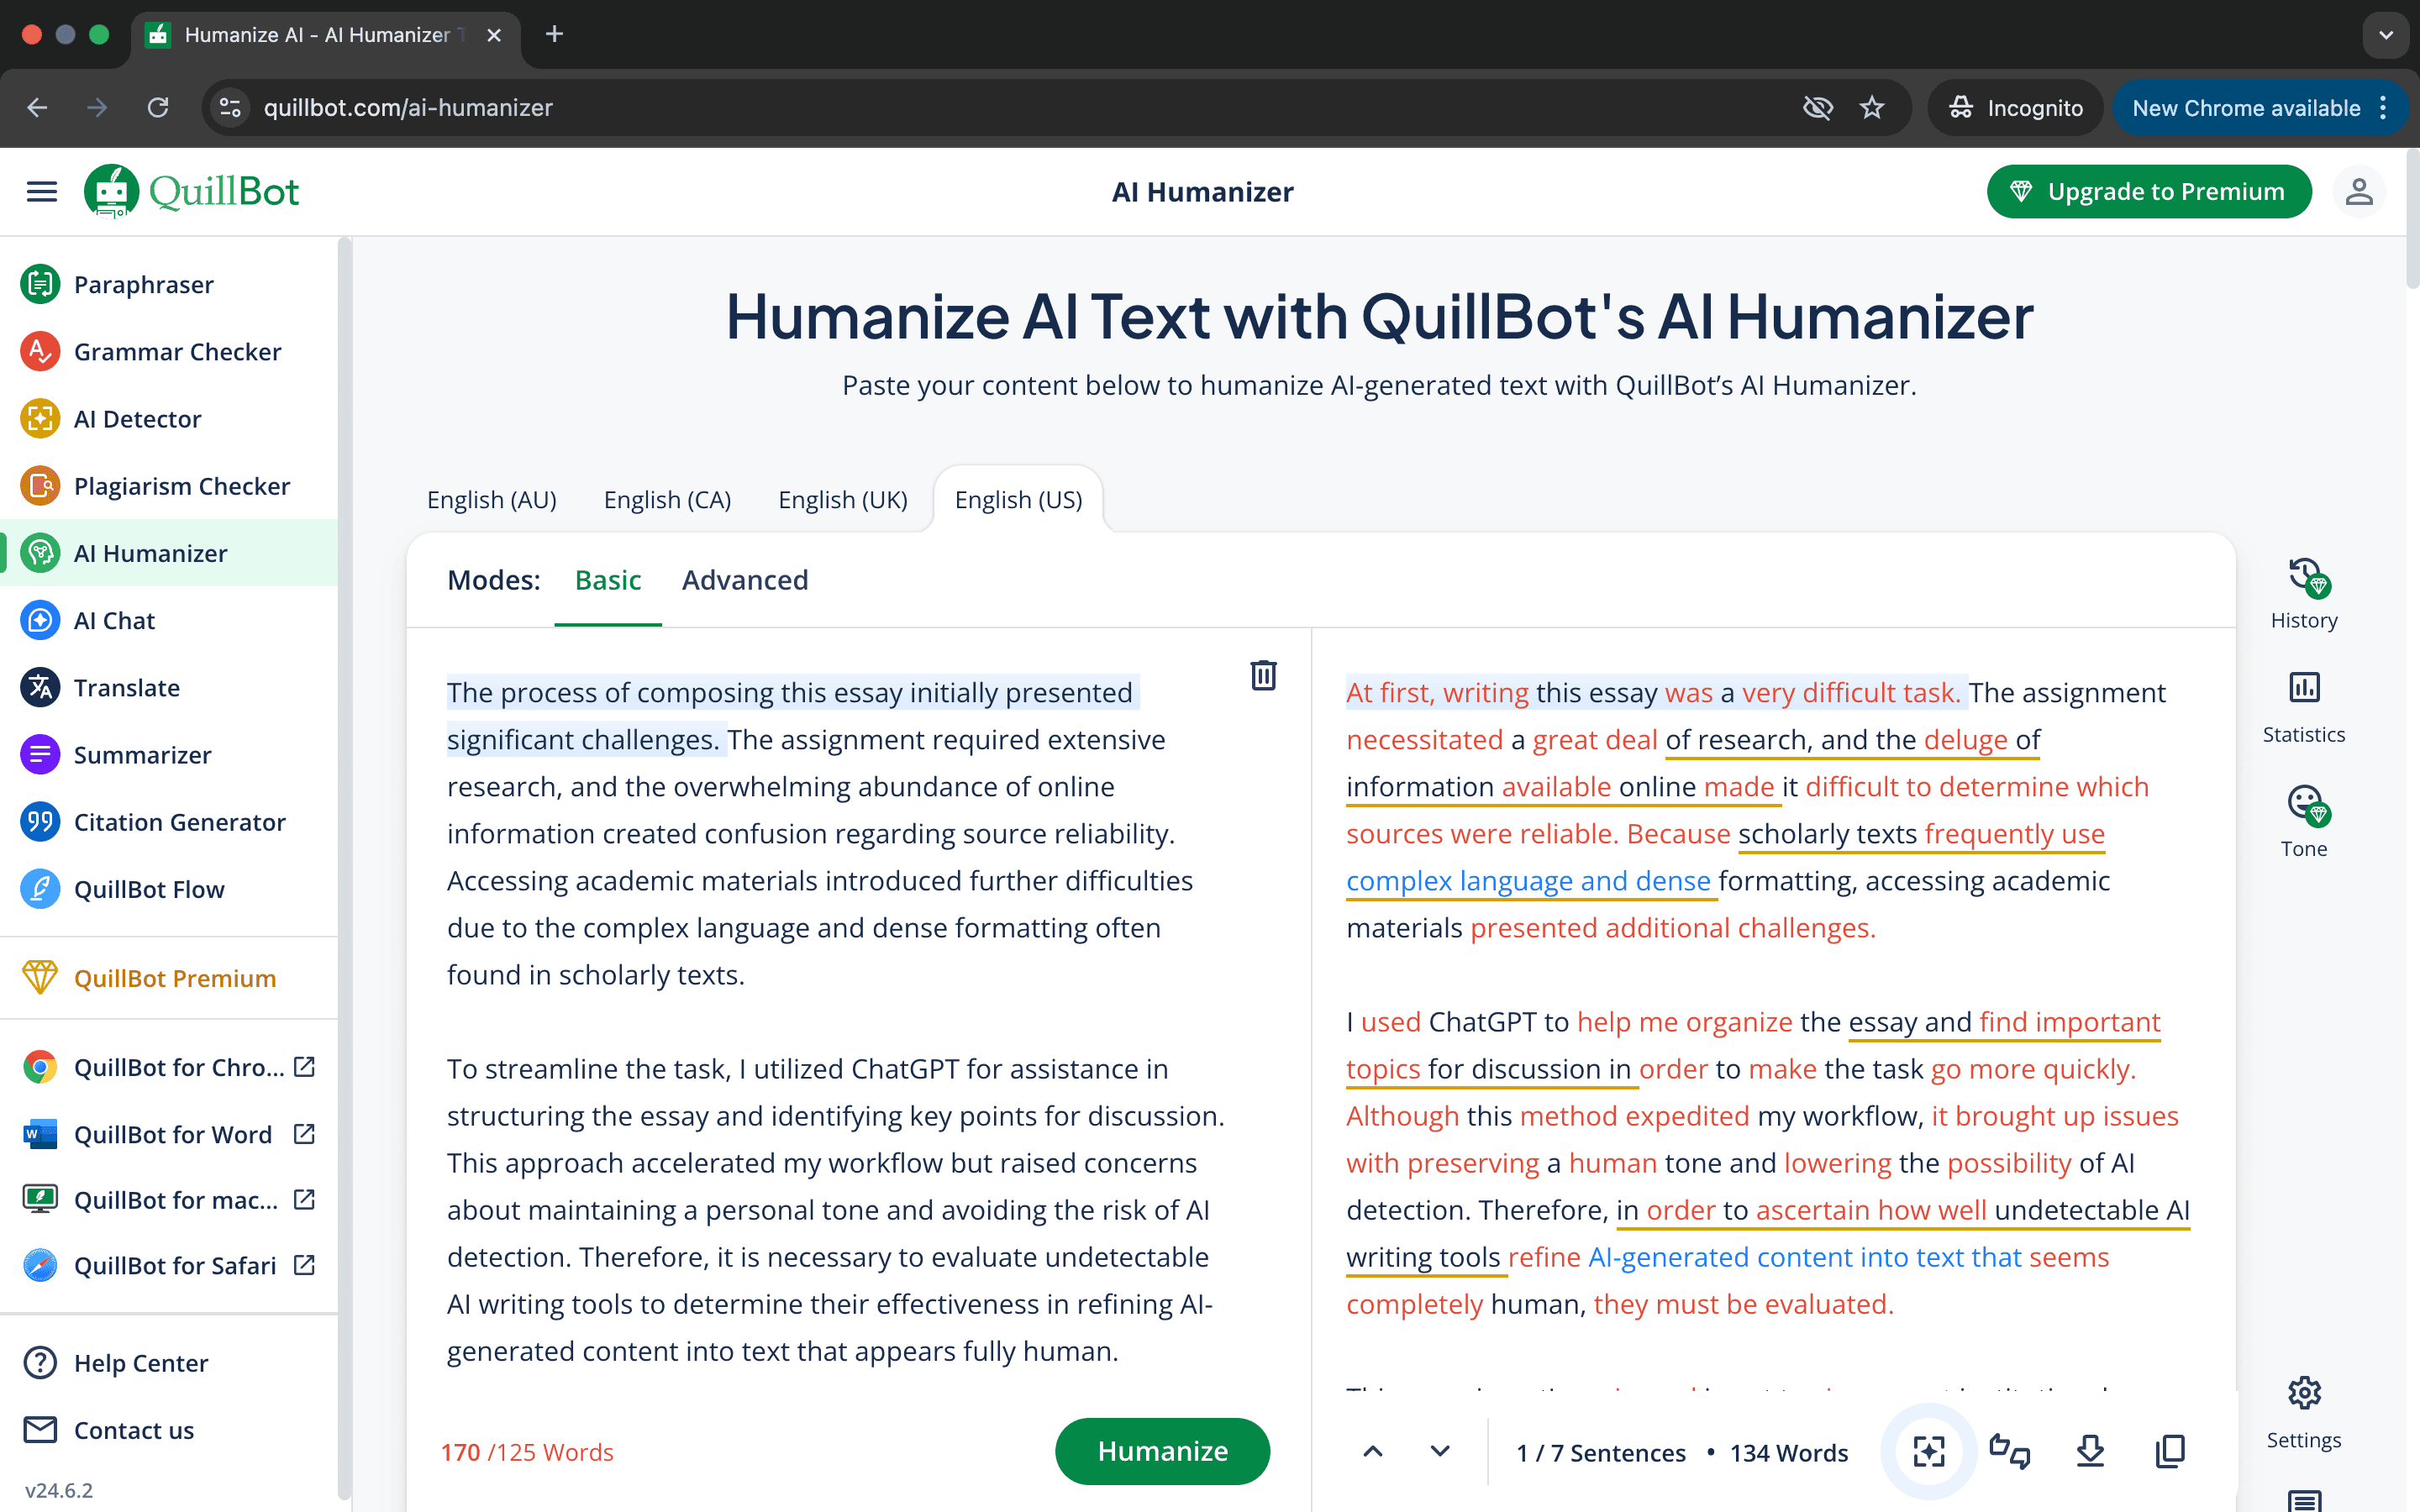
Task: Open QuillBot for Safari link
Action: tap(169, 1265)
